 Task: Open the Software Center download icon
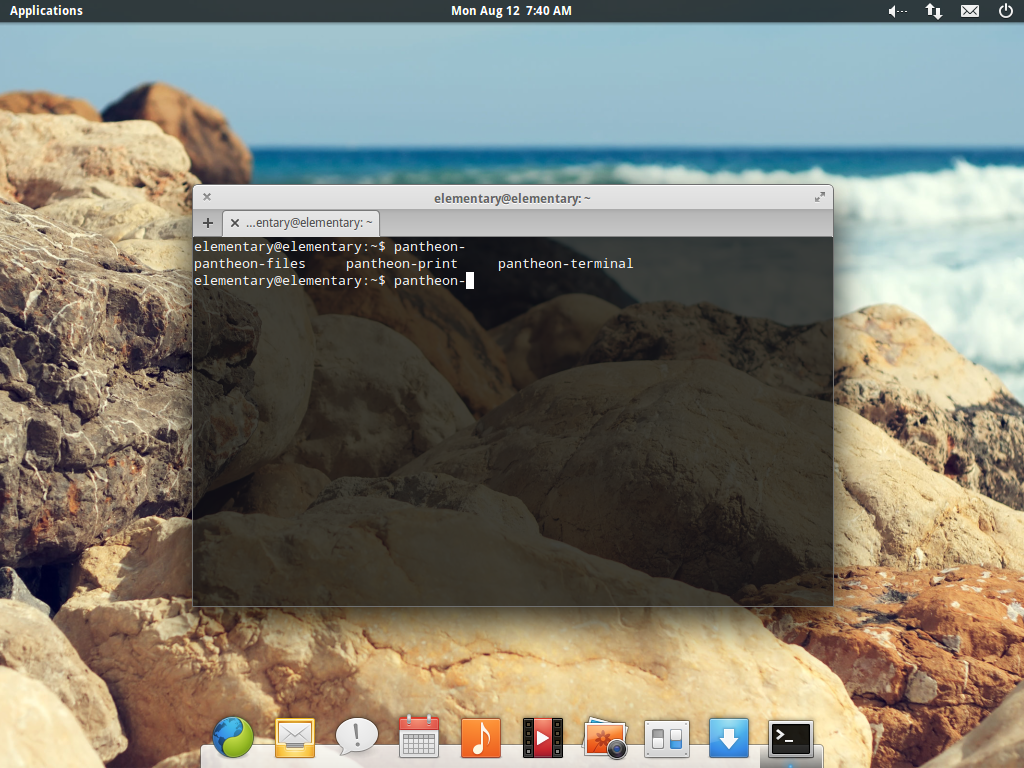pyautogui.click(x=729, y=738)
